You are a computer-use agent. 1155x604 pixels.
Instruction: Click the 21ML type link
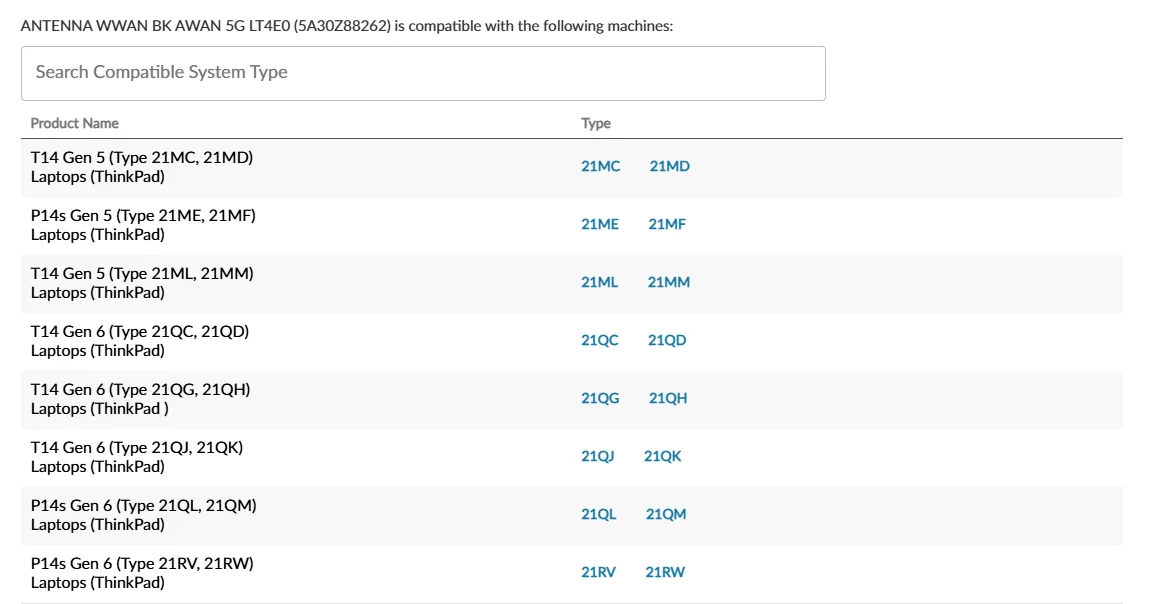(x=599, y=282)
